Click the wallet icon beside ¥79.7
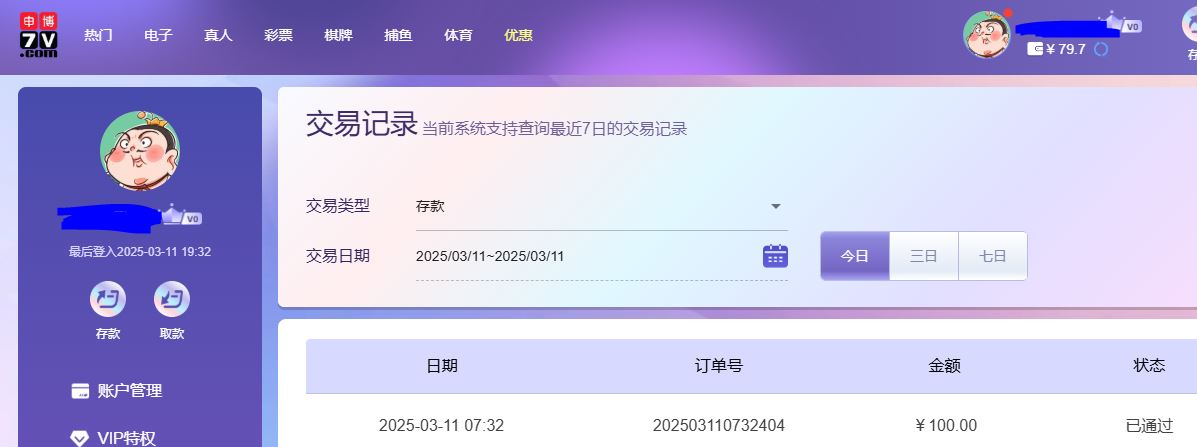This screenshot has height=447, width=1197. pyautogui.click(x=1035, y=49)
